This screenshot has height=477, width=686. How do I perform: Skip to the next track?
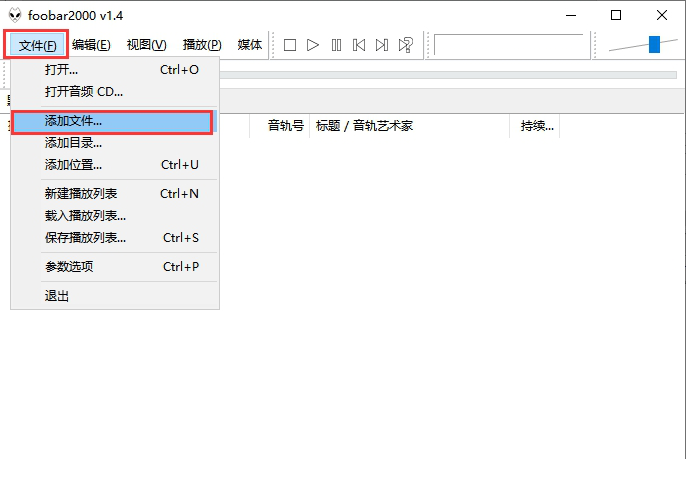pyautogui.click(x=382, y=45)
